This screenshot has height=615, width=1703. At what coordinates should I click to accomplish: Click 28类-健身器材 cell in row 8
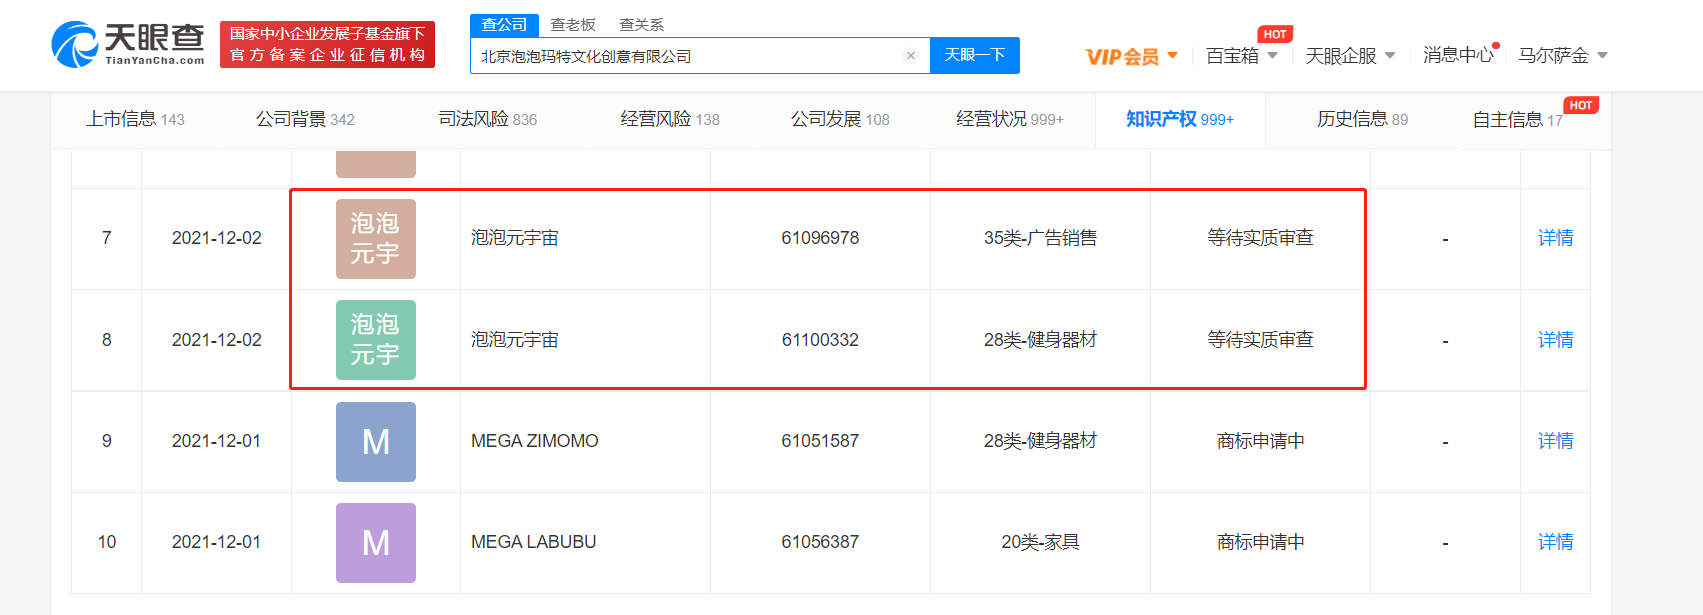point(1040,340)
